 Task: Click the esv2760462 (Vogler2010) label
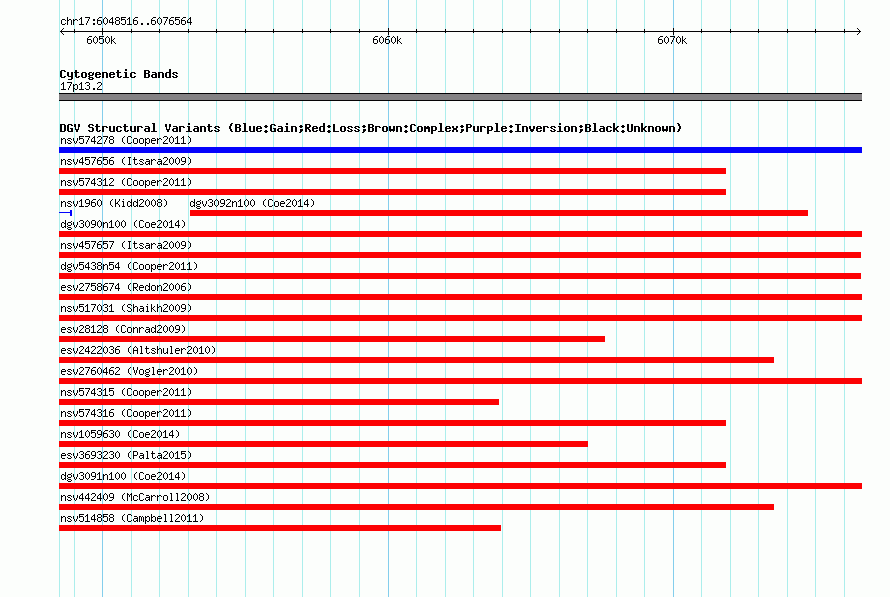tap(129, 371)
